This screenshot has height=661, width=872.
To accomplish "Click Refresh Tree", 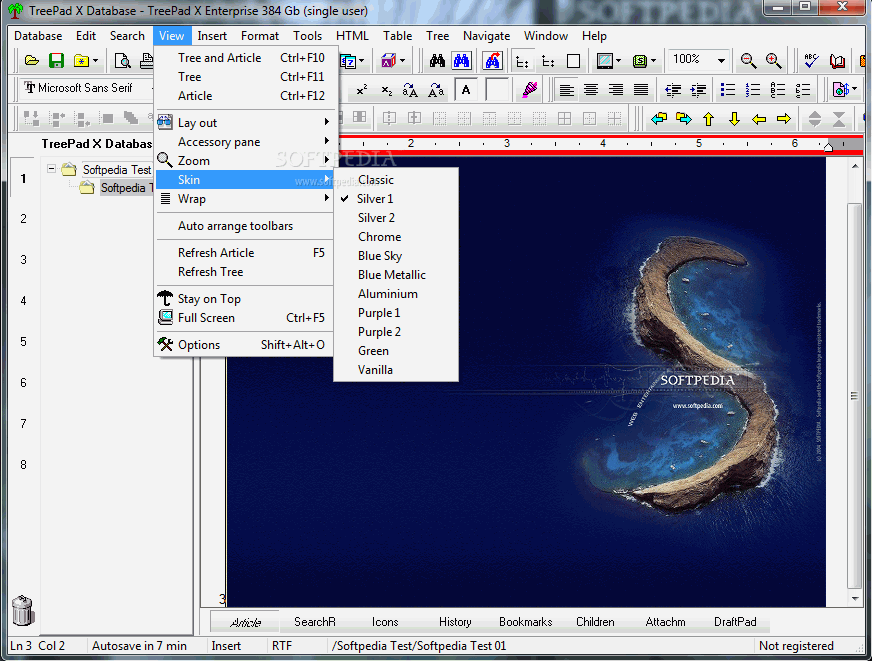I will coord(244,272).
